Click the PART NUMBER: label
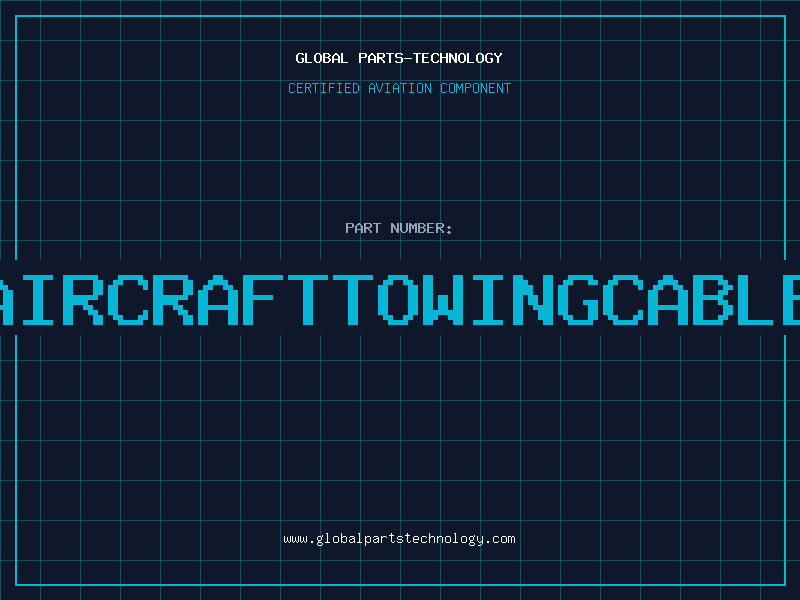800x600 pixels. [399, 228]
